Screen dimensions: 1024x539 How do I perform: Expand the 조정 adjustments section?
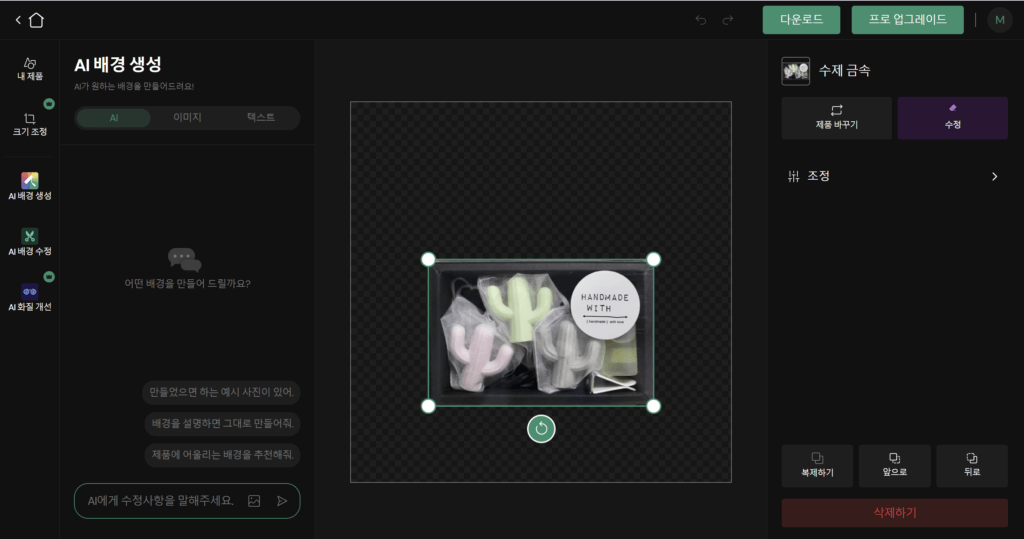click(x=894, y=176)
